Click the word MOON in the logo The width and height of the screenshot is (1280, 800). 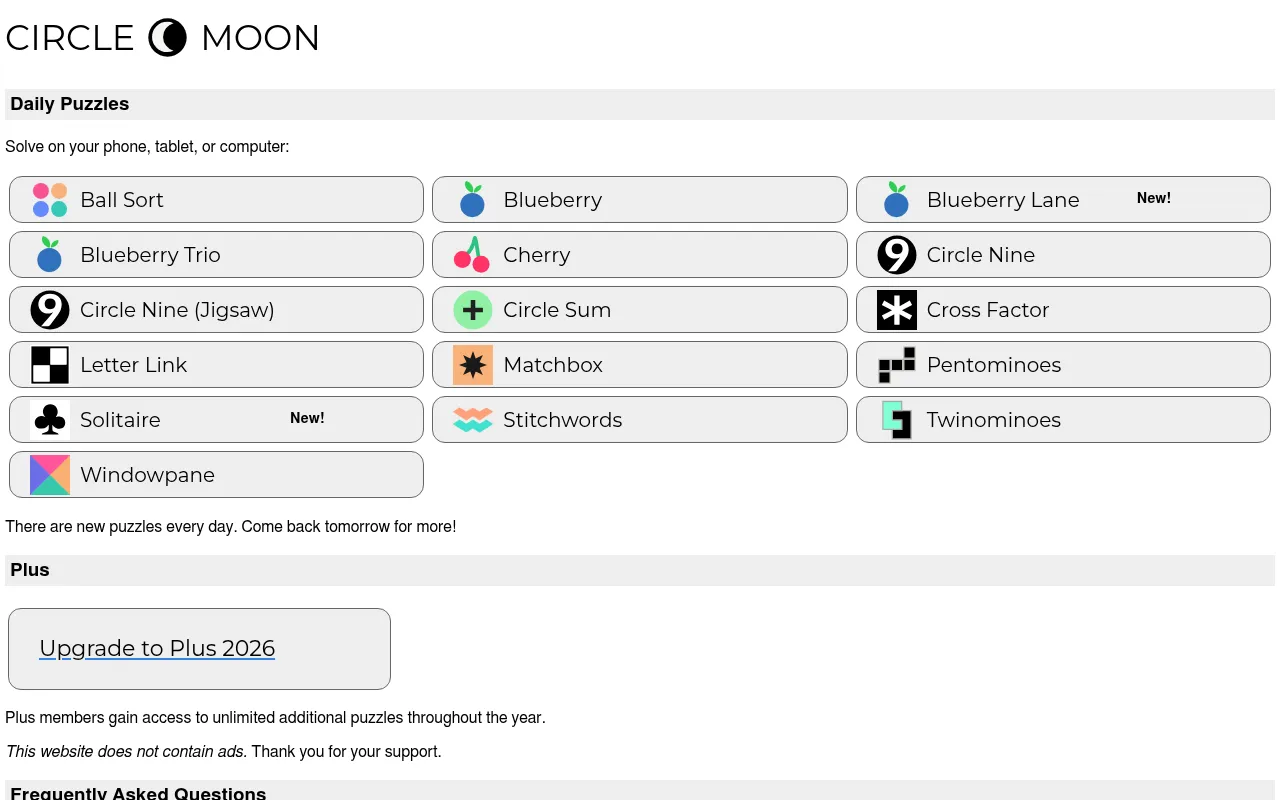(260, 38)
